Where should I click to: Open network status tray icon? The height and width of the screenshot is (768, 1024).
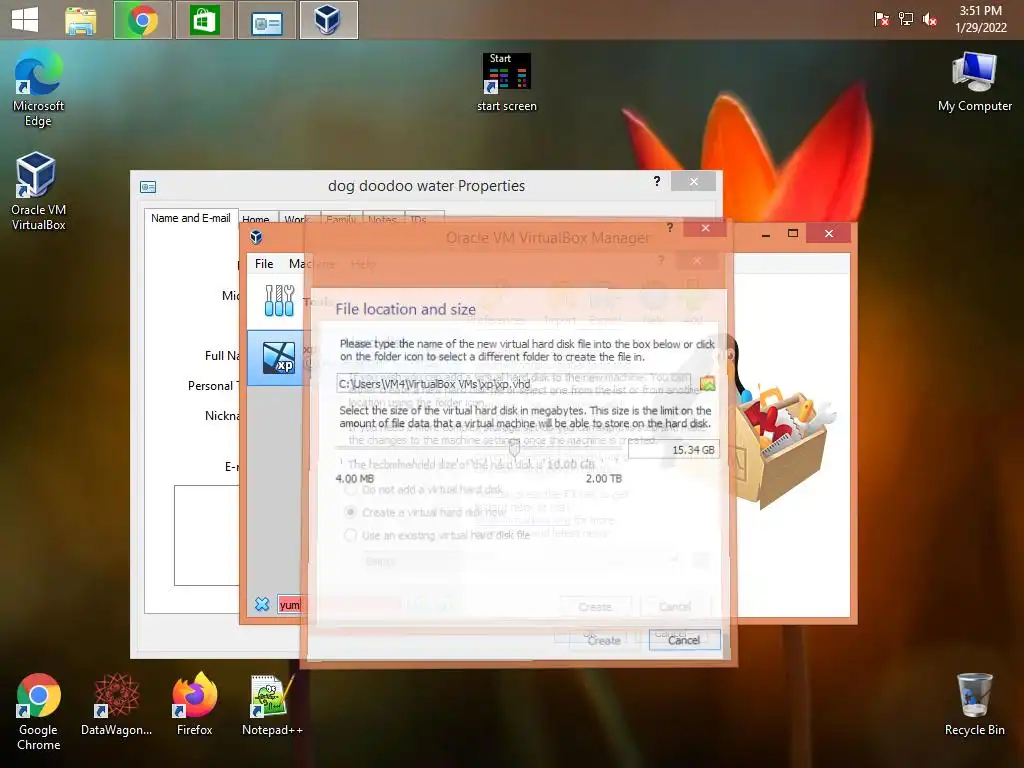pos(906,19)
